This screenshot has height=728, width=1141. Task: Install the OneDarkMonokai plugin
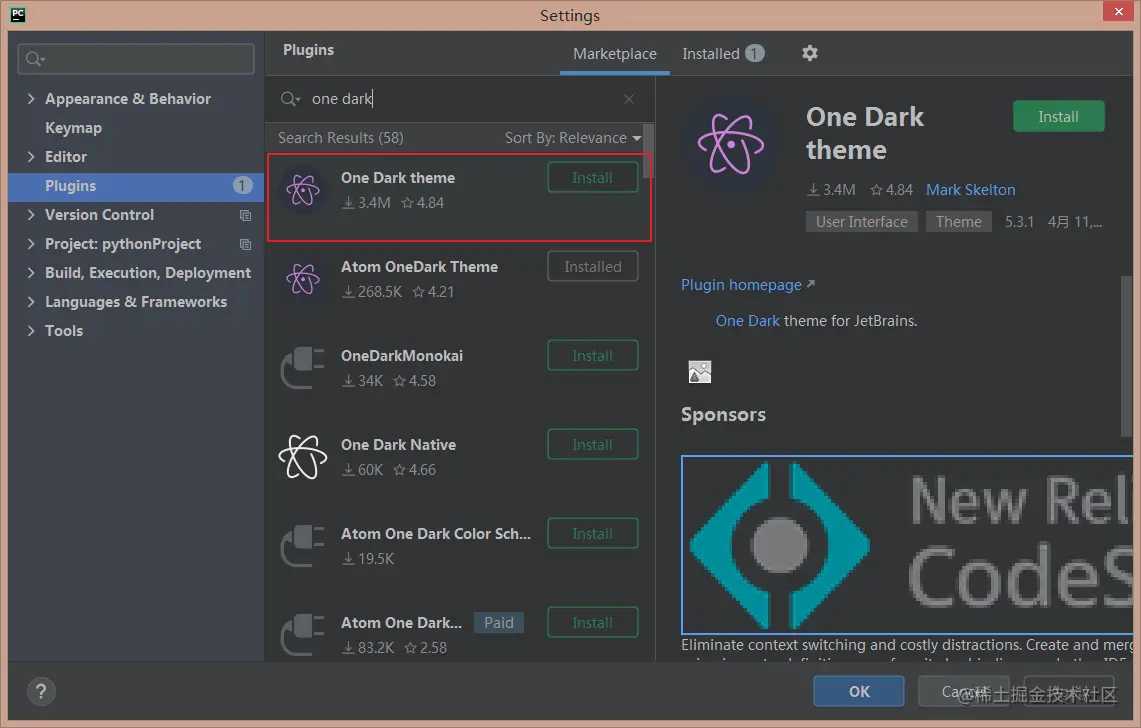pyautogui.click(x=592, y=355)
